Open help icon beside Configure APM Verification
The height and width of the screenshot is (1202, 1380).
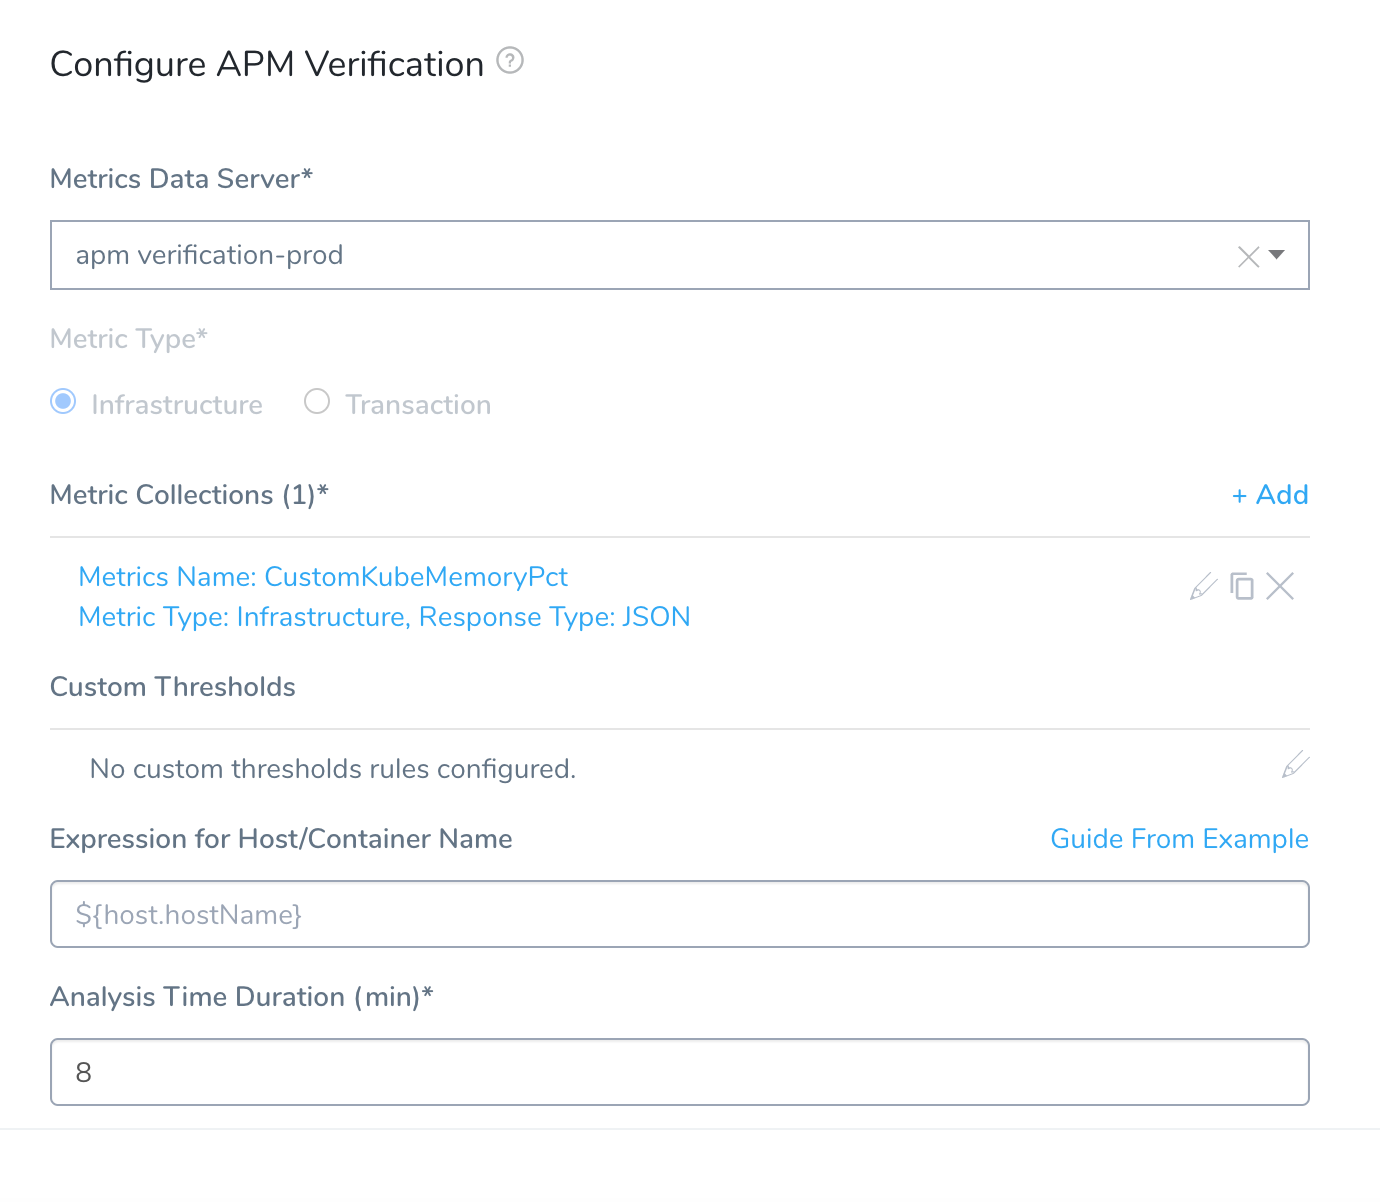tap(510, 61)
